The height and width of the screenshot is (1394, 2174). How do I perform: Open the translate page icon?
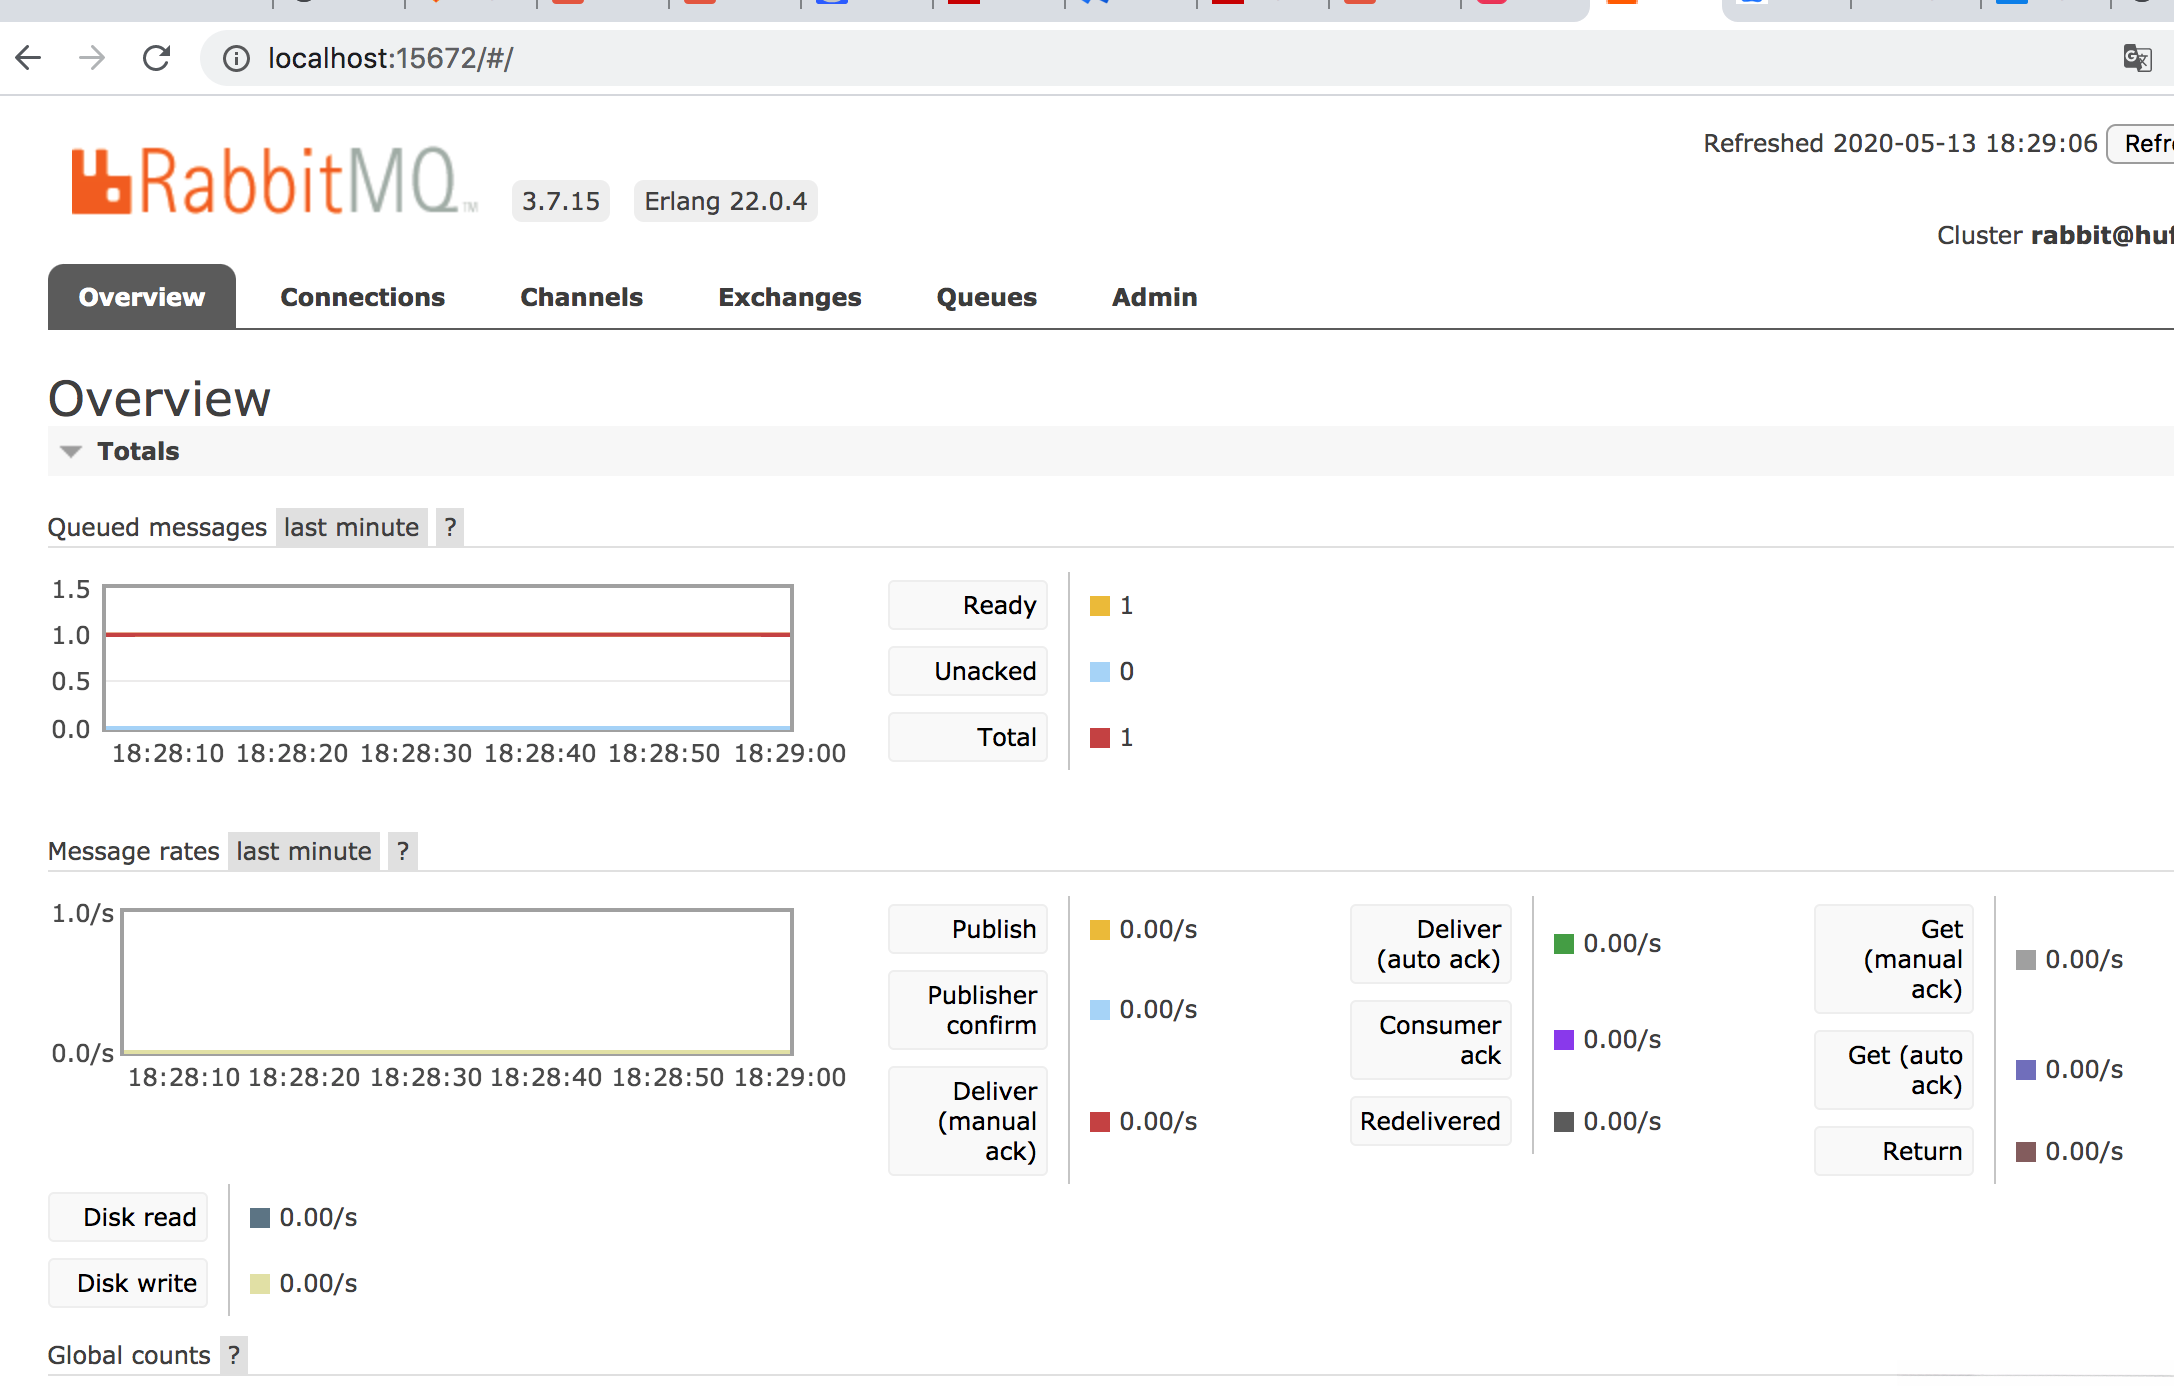2136,58
